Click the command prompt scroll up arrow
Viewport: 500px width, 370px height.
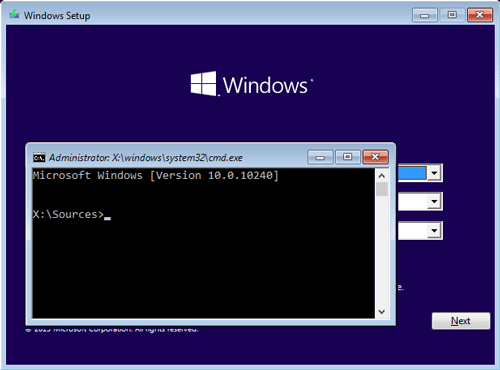[382, 176]
